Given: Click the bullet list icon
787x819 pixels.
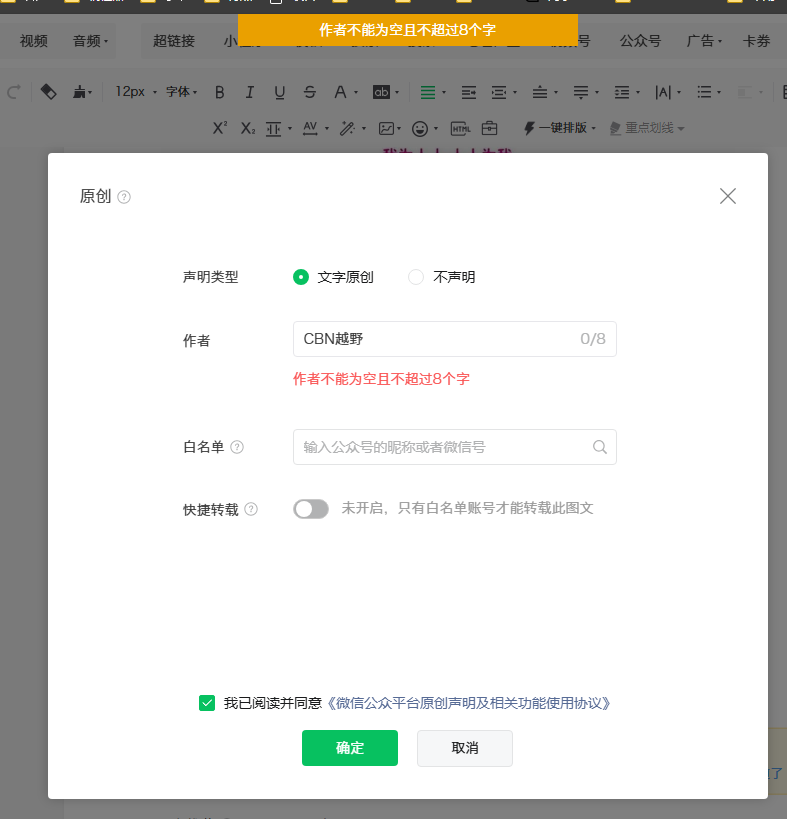Looking at the screenshot, I should click(704, 92).
